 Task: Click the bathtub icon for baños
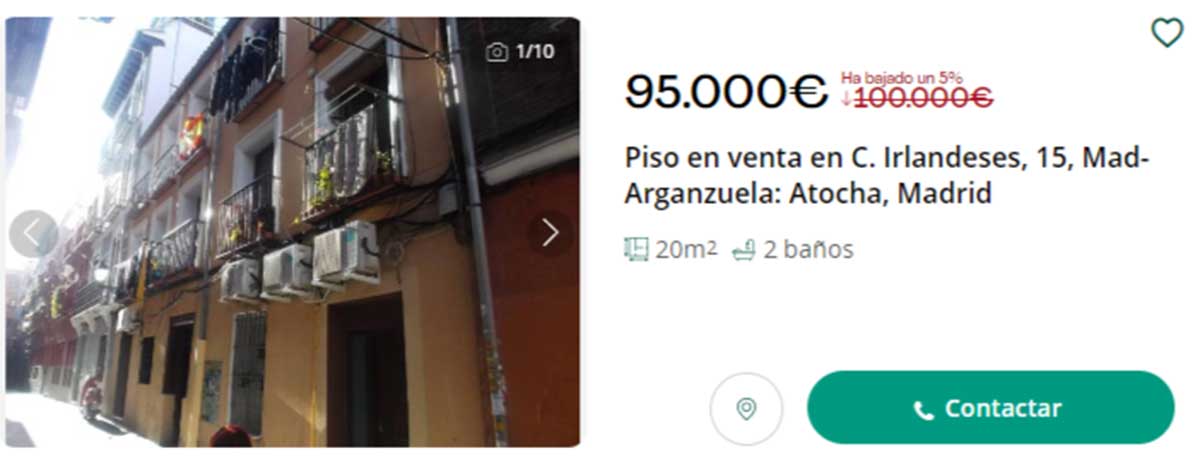pyautogui.click(x=743, y=250)
